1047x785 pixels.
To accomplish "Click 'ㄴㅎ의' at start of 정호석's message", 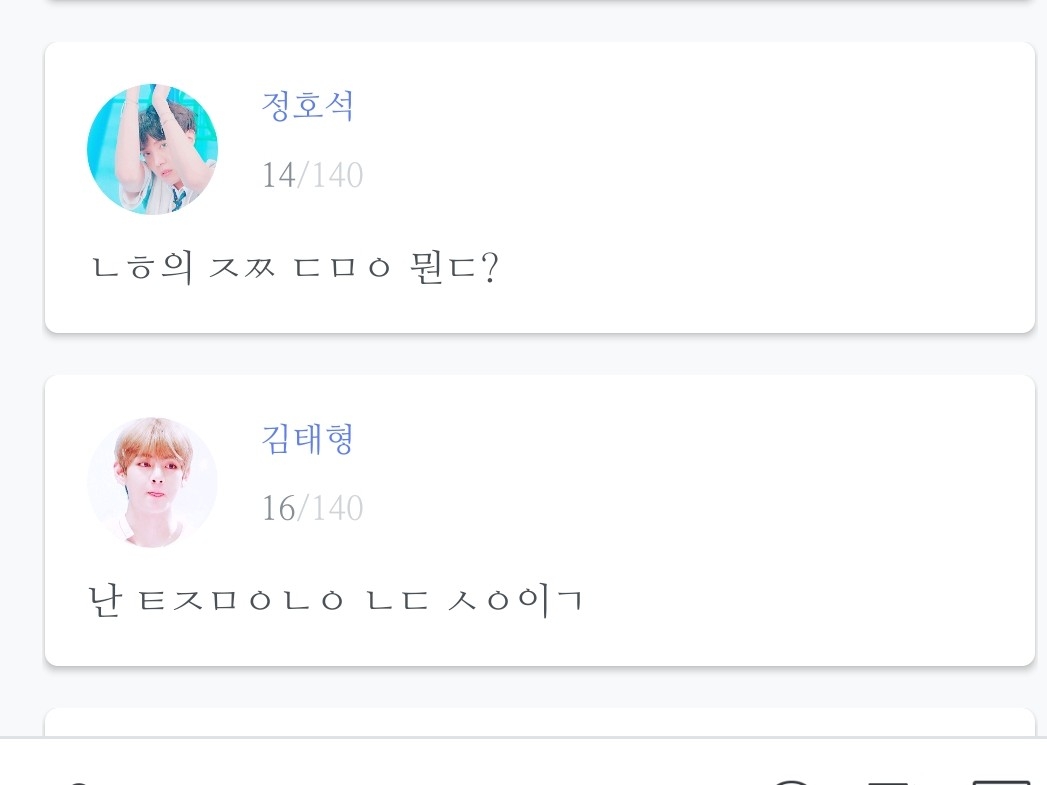I will [141, 269].
